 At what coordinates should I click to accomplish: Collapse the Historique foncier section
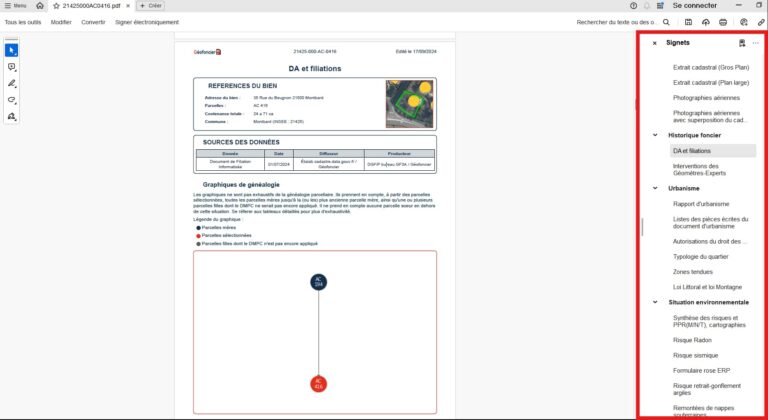pyautogui.click(x=655, y=135)
